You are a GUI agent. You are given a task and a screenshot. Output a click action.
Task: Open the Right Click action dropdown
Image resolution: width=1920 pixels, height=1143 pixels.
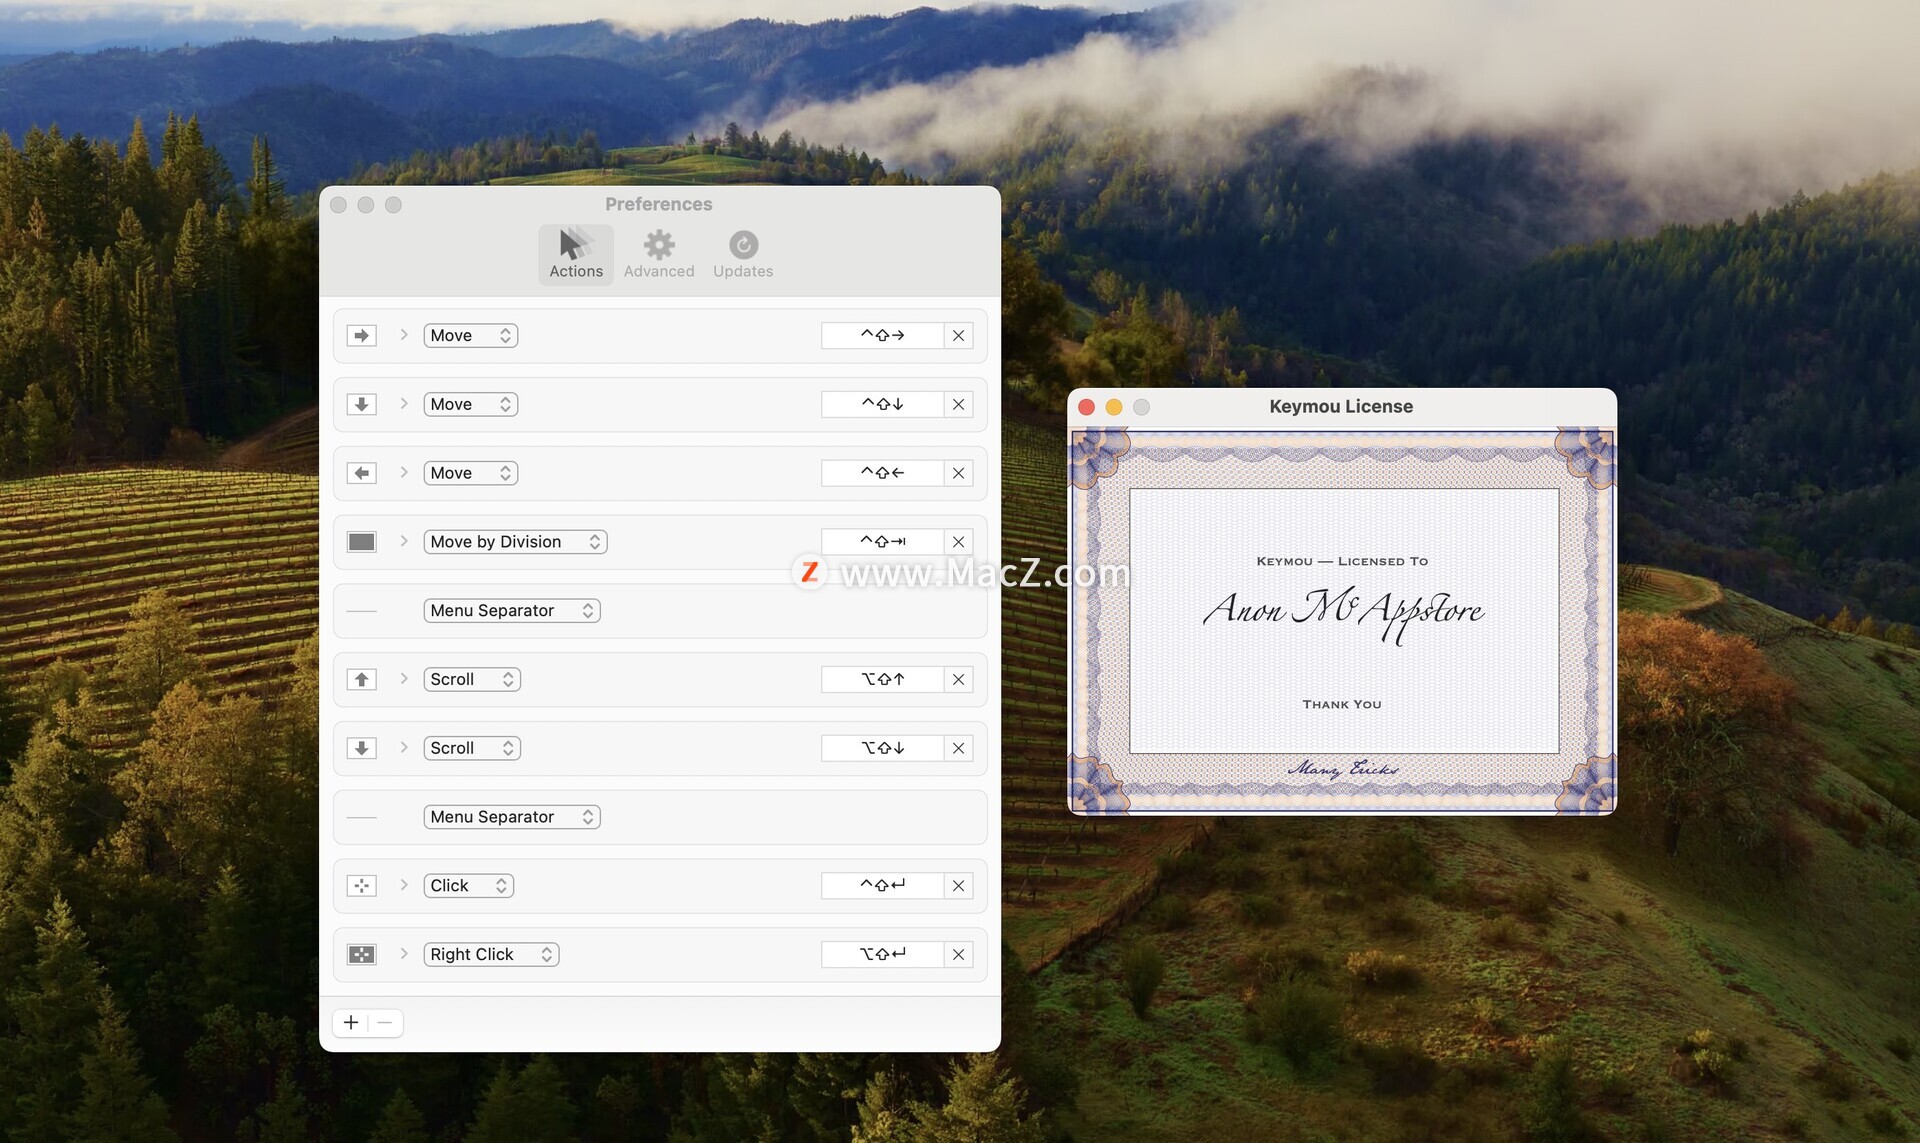[491, 955]
